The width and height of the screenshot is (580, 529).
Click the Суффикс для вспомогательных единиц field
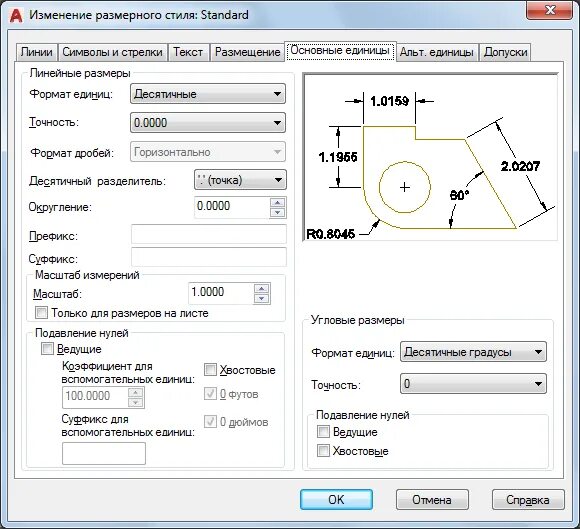104,454
